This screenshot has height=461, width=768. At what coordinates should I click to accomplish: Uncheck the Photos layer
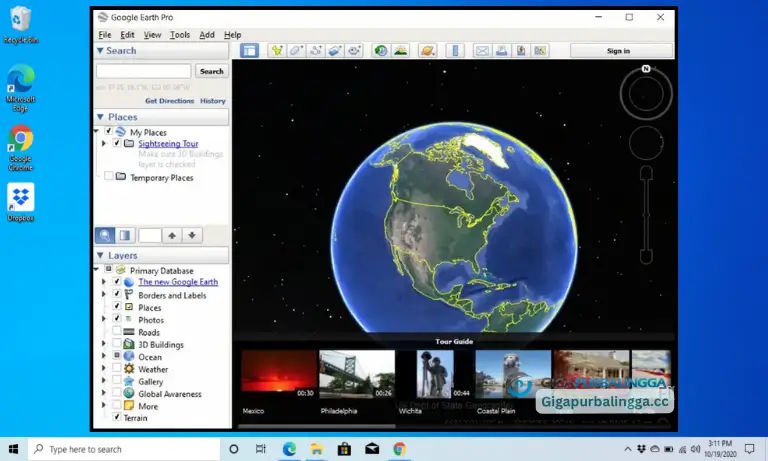(117, 318)
